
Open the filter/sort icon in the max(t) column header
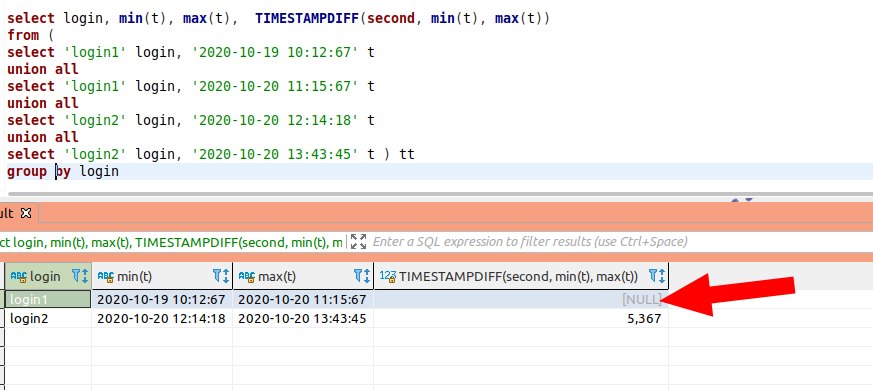362,275
